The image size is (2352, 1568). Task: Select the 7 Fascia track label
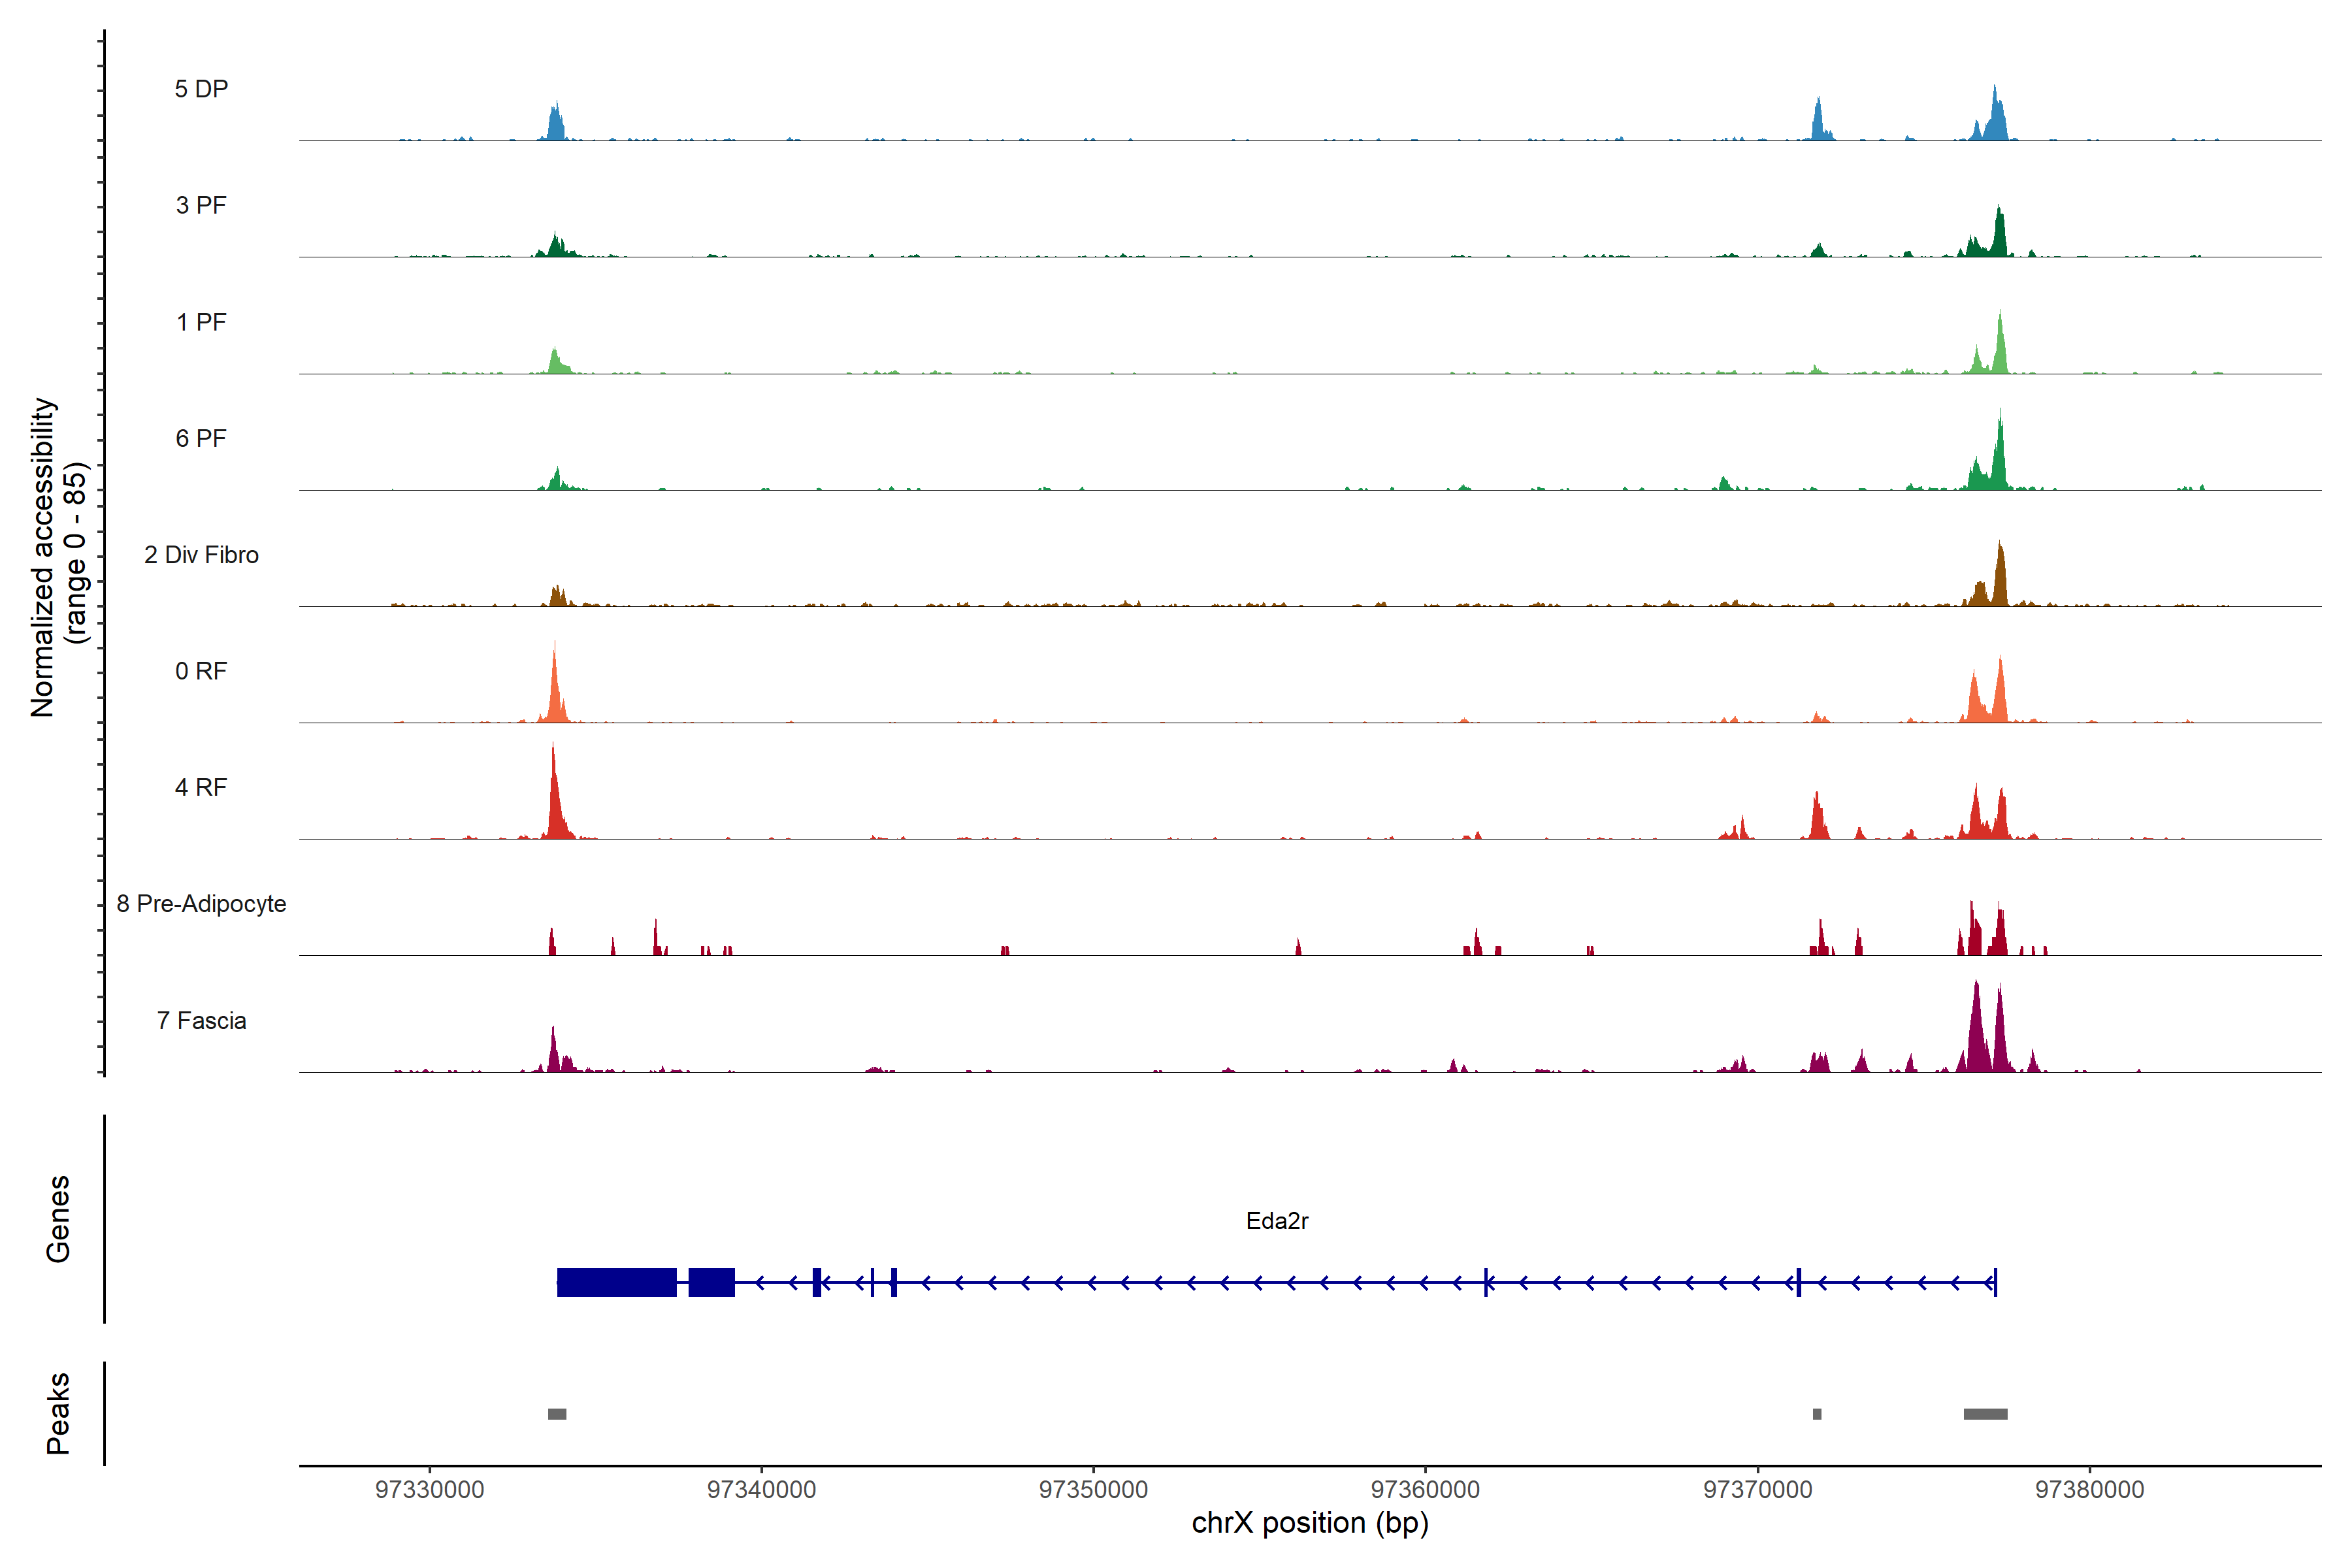[201, 1020]
